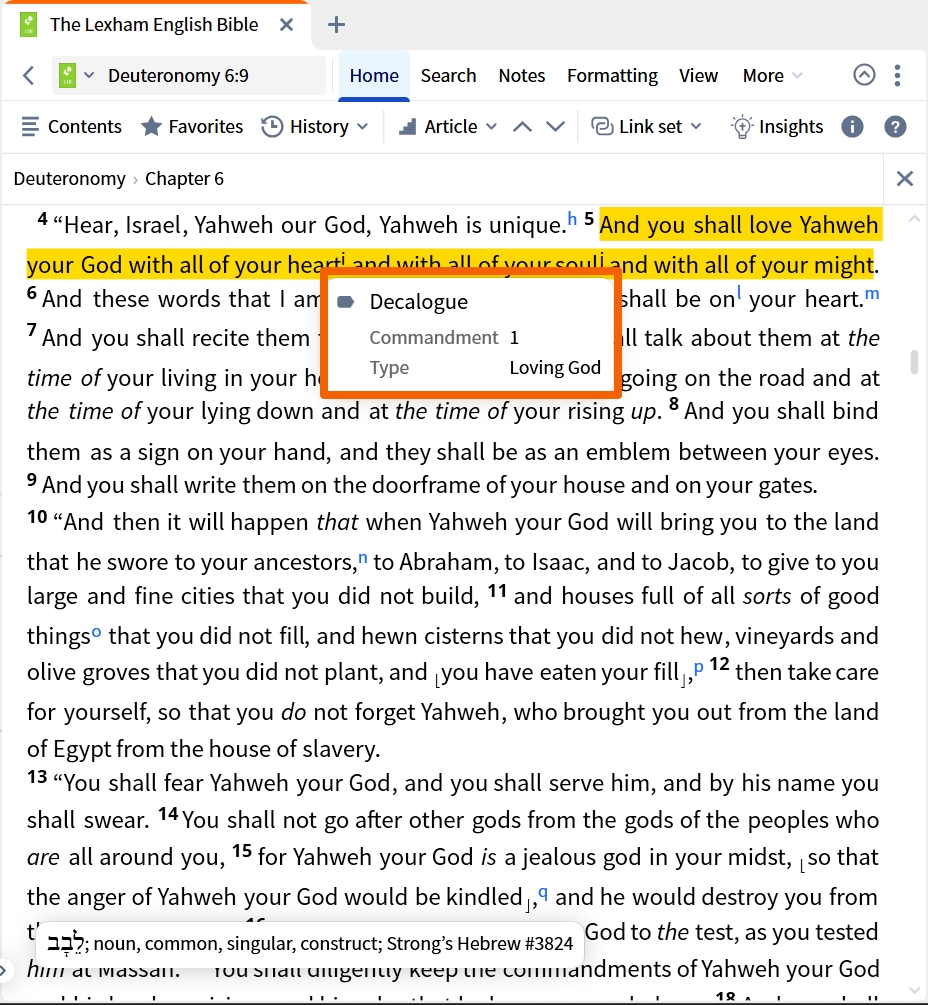This screenshot has width=928, height=1005.
Task: Click 'Loving God' type value in popup
Action: click(x=555, y=368)
